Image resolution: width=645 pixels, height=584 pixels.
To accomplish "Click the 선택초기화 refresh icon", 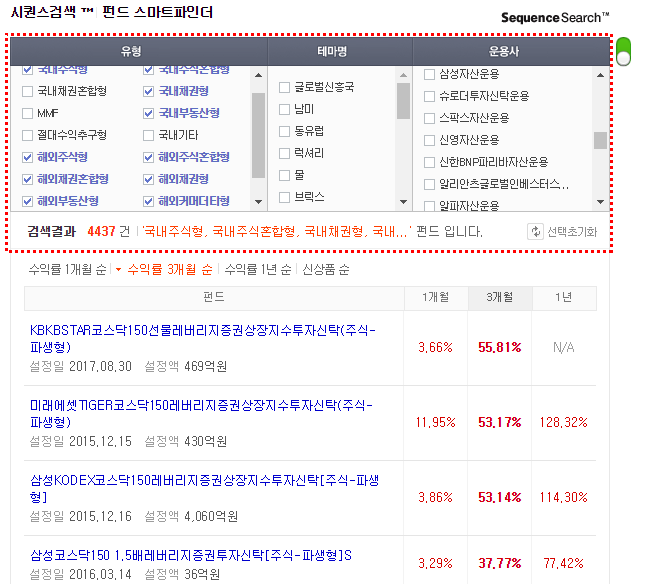I will click(535, 232).
